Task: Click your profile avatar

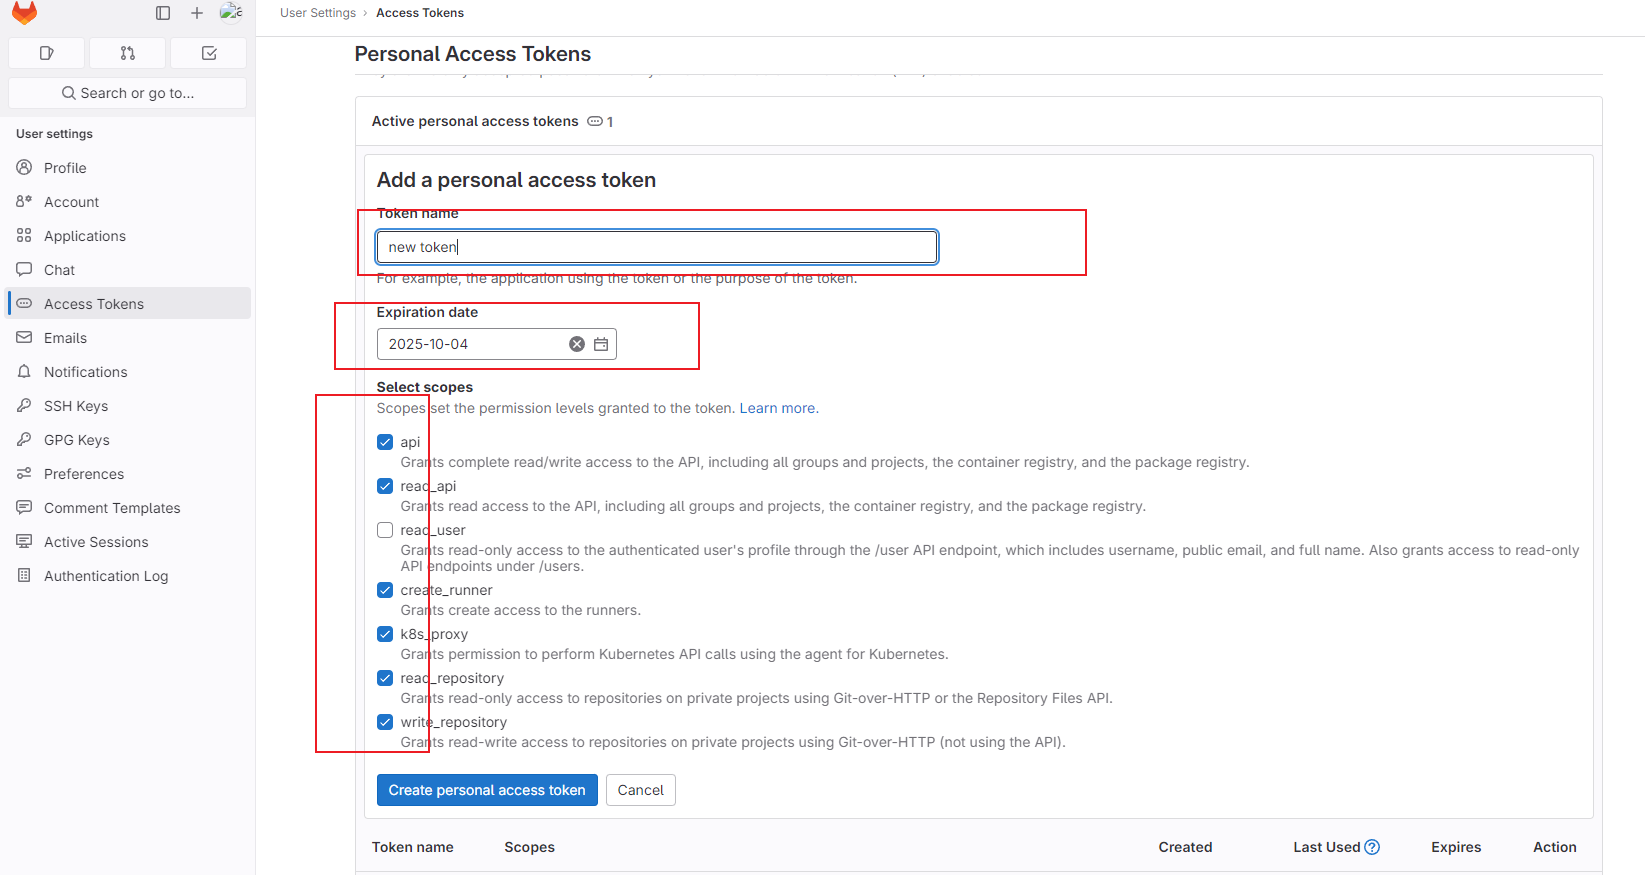Action: pos(231,12)
